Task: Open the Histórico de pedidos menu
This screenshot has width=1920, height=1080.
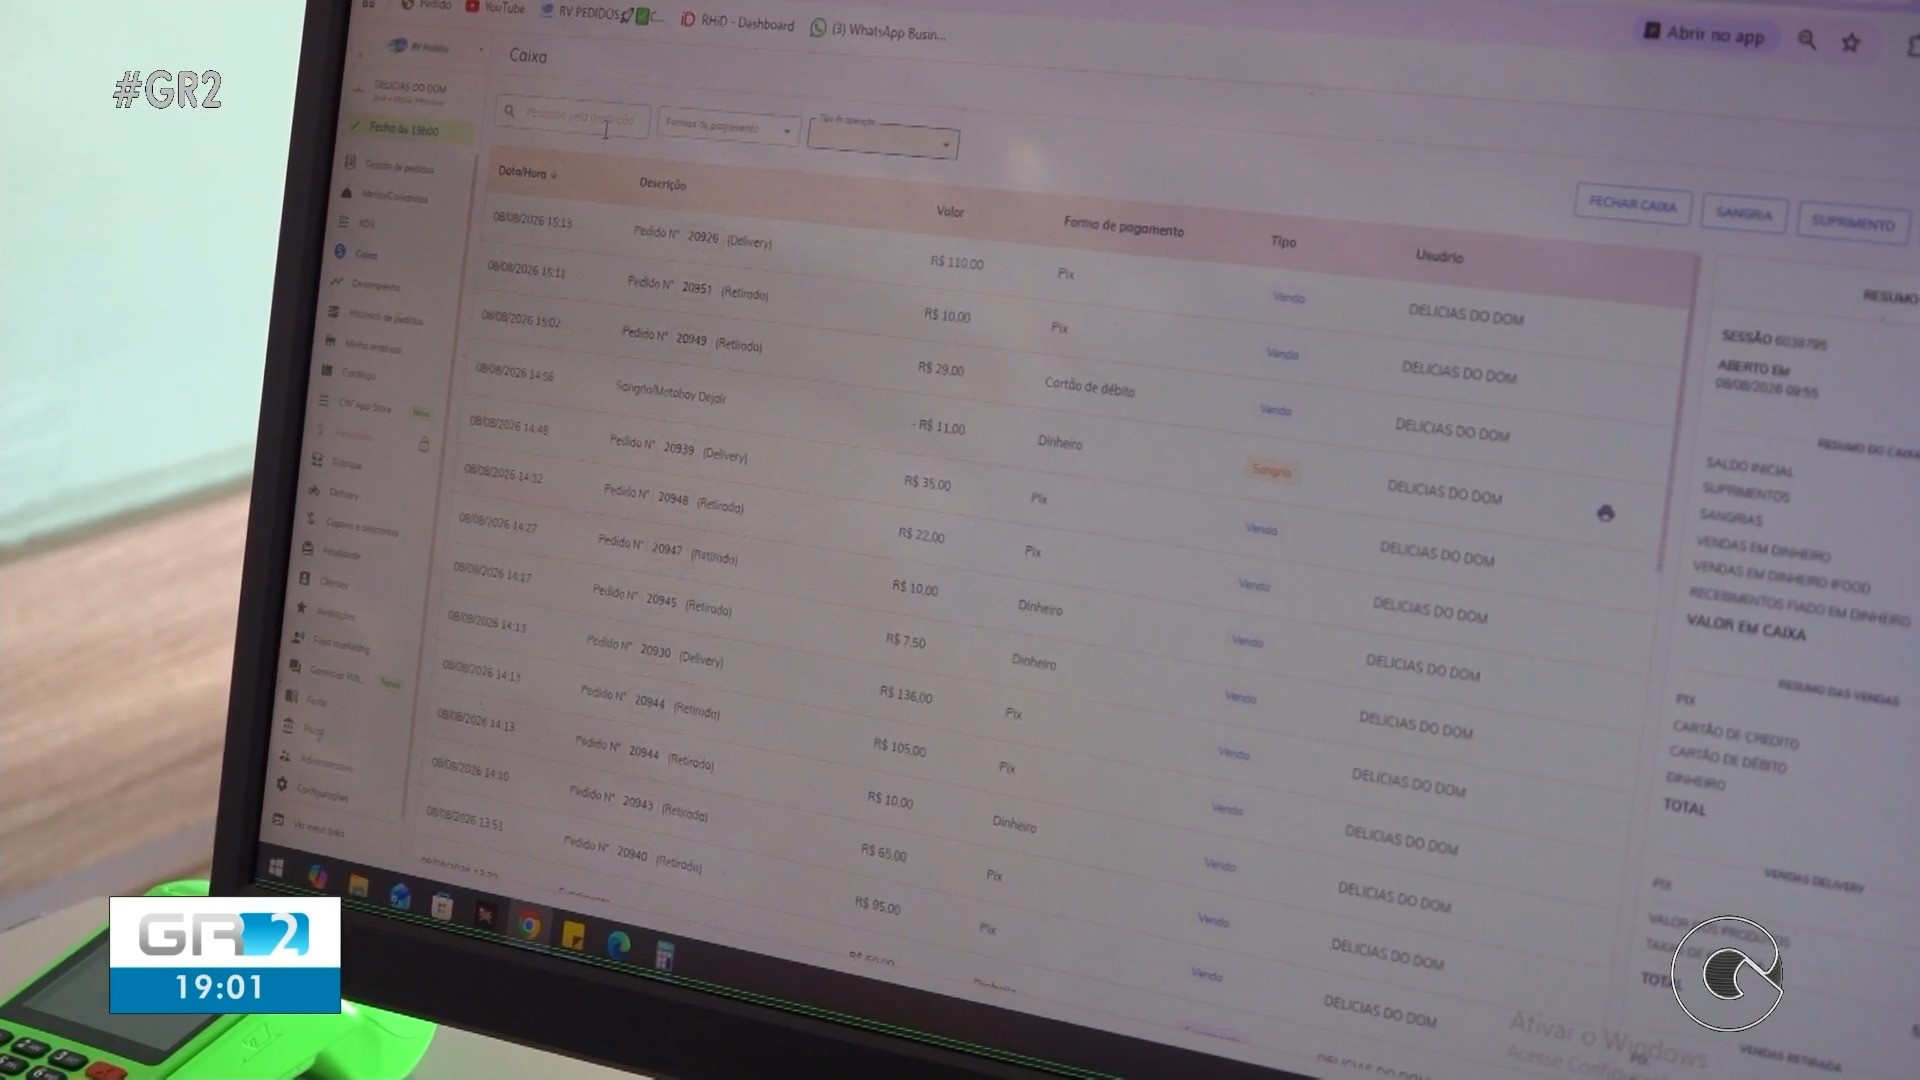Action: tap(386, 317)
